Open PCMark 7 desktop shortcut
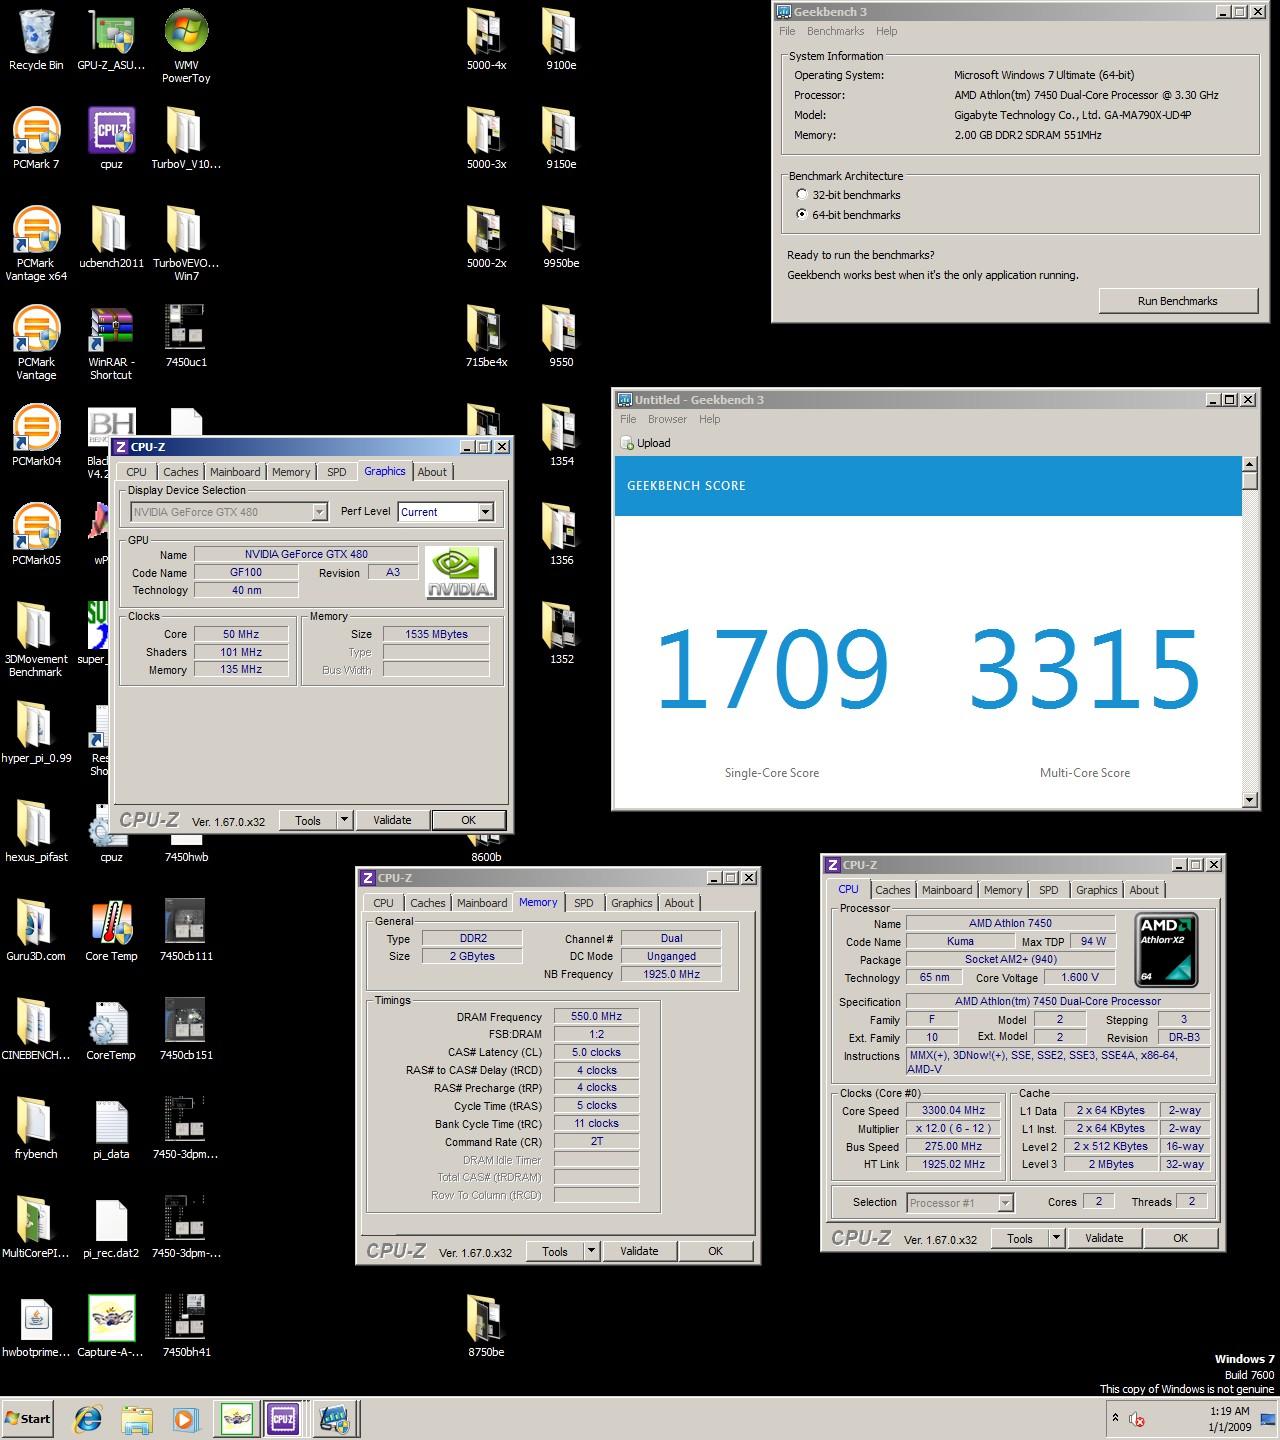Viewport: 1280px width, 1440px height. point(36,138)
